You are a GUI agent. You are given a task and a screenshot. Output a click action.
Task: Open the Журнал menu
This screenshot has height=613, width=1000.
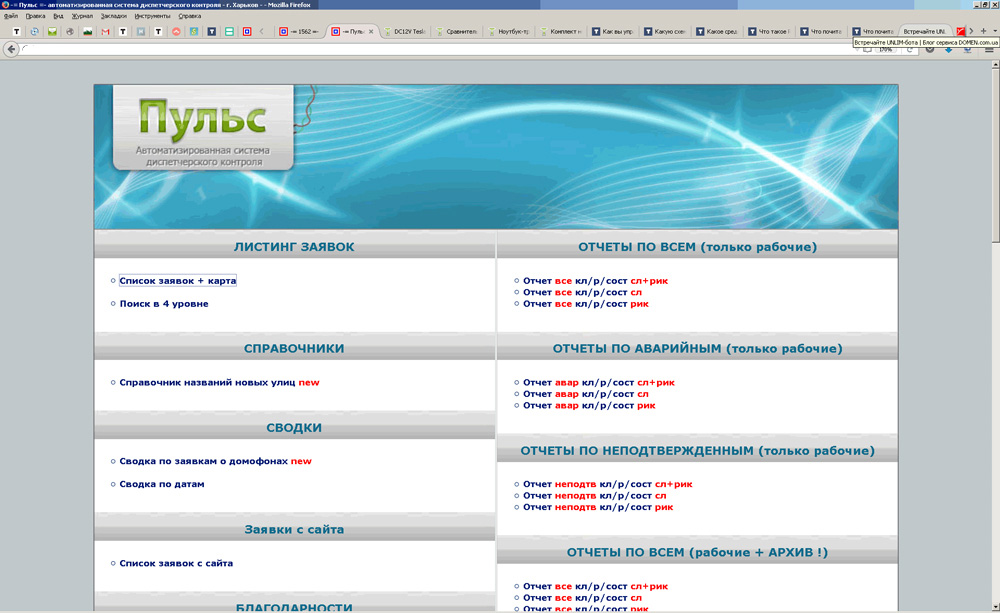pyautogui.click(x=82, y=16)
